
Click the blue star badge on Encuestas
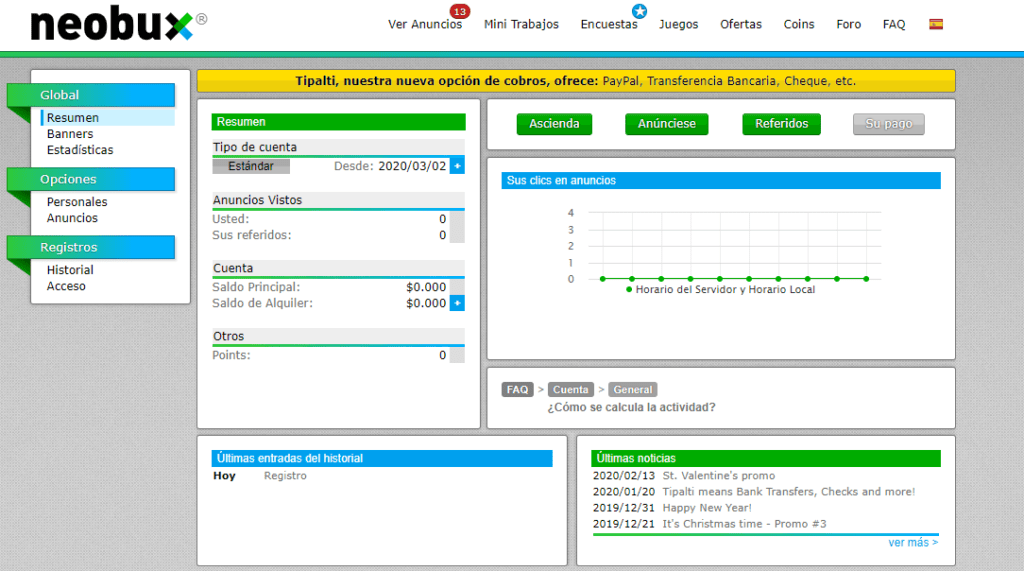(639, 11)
